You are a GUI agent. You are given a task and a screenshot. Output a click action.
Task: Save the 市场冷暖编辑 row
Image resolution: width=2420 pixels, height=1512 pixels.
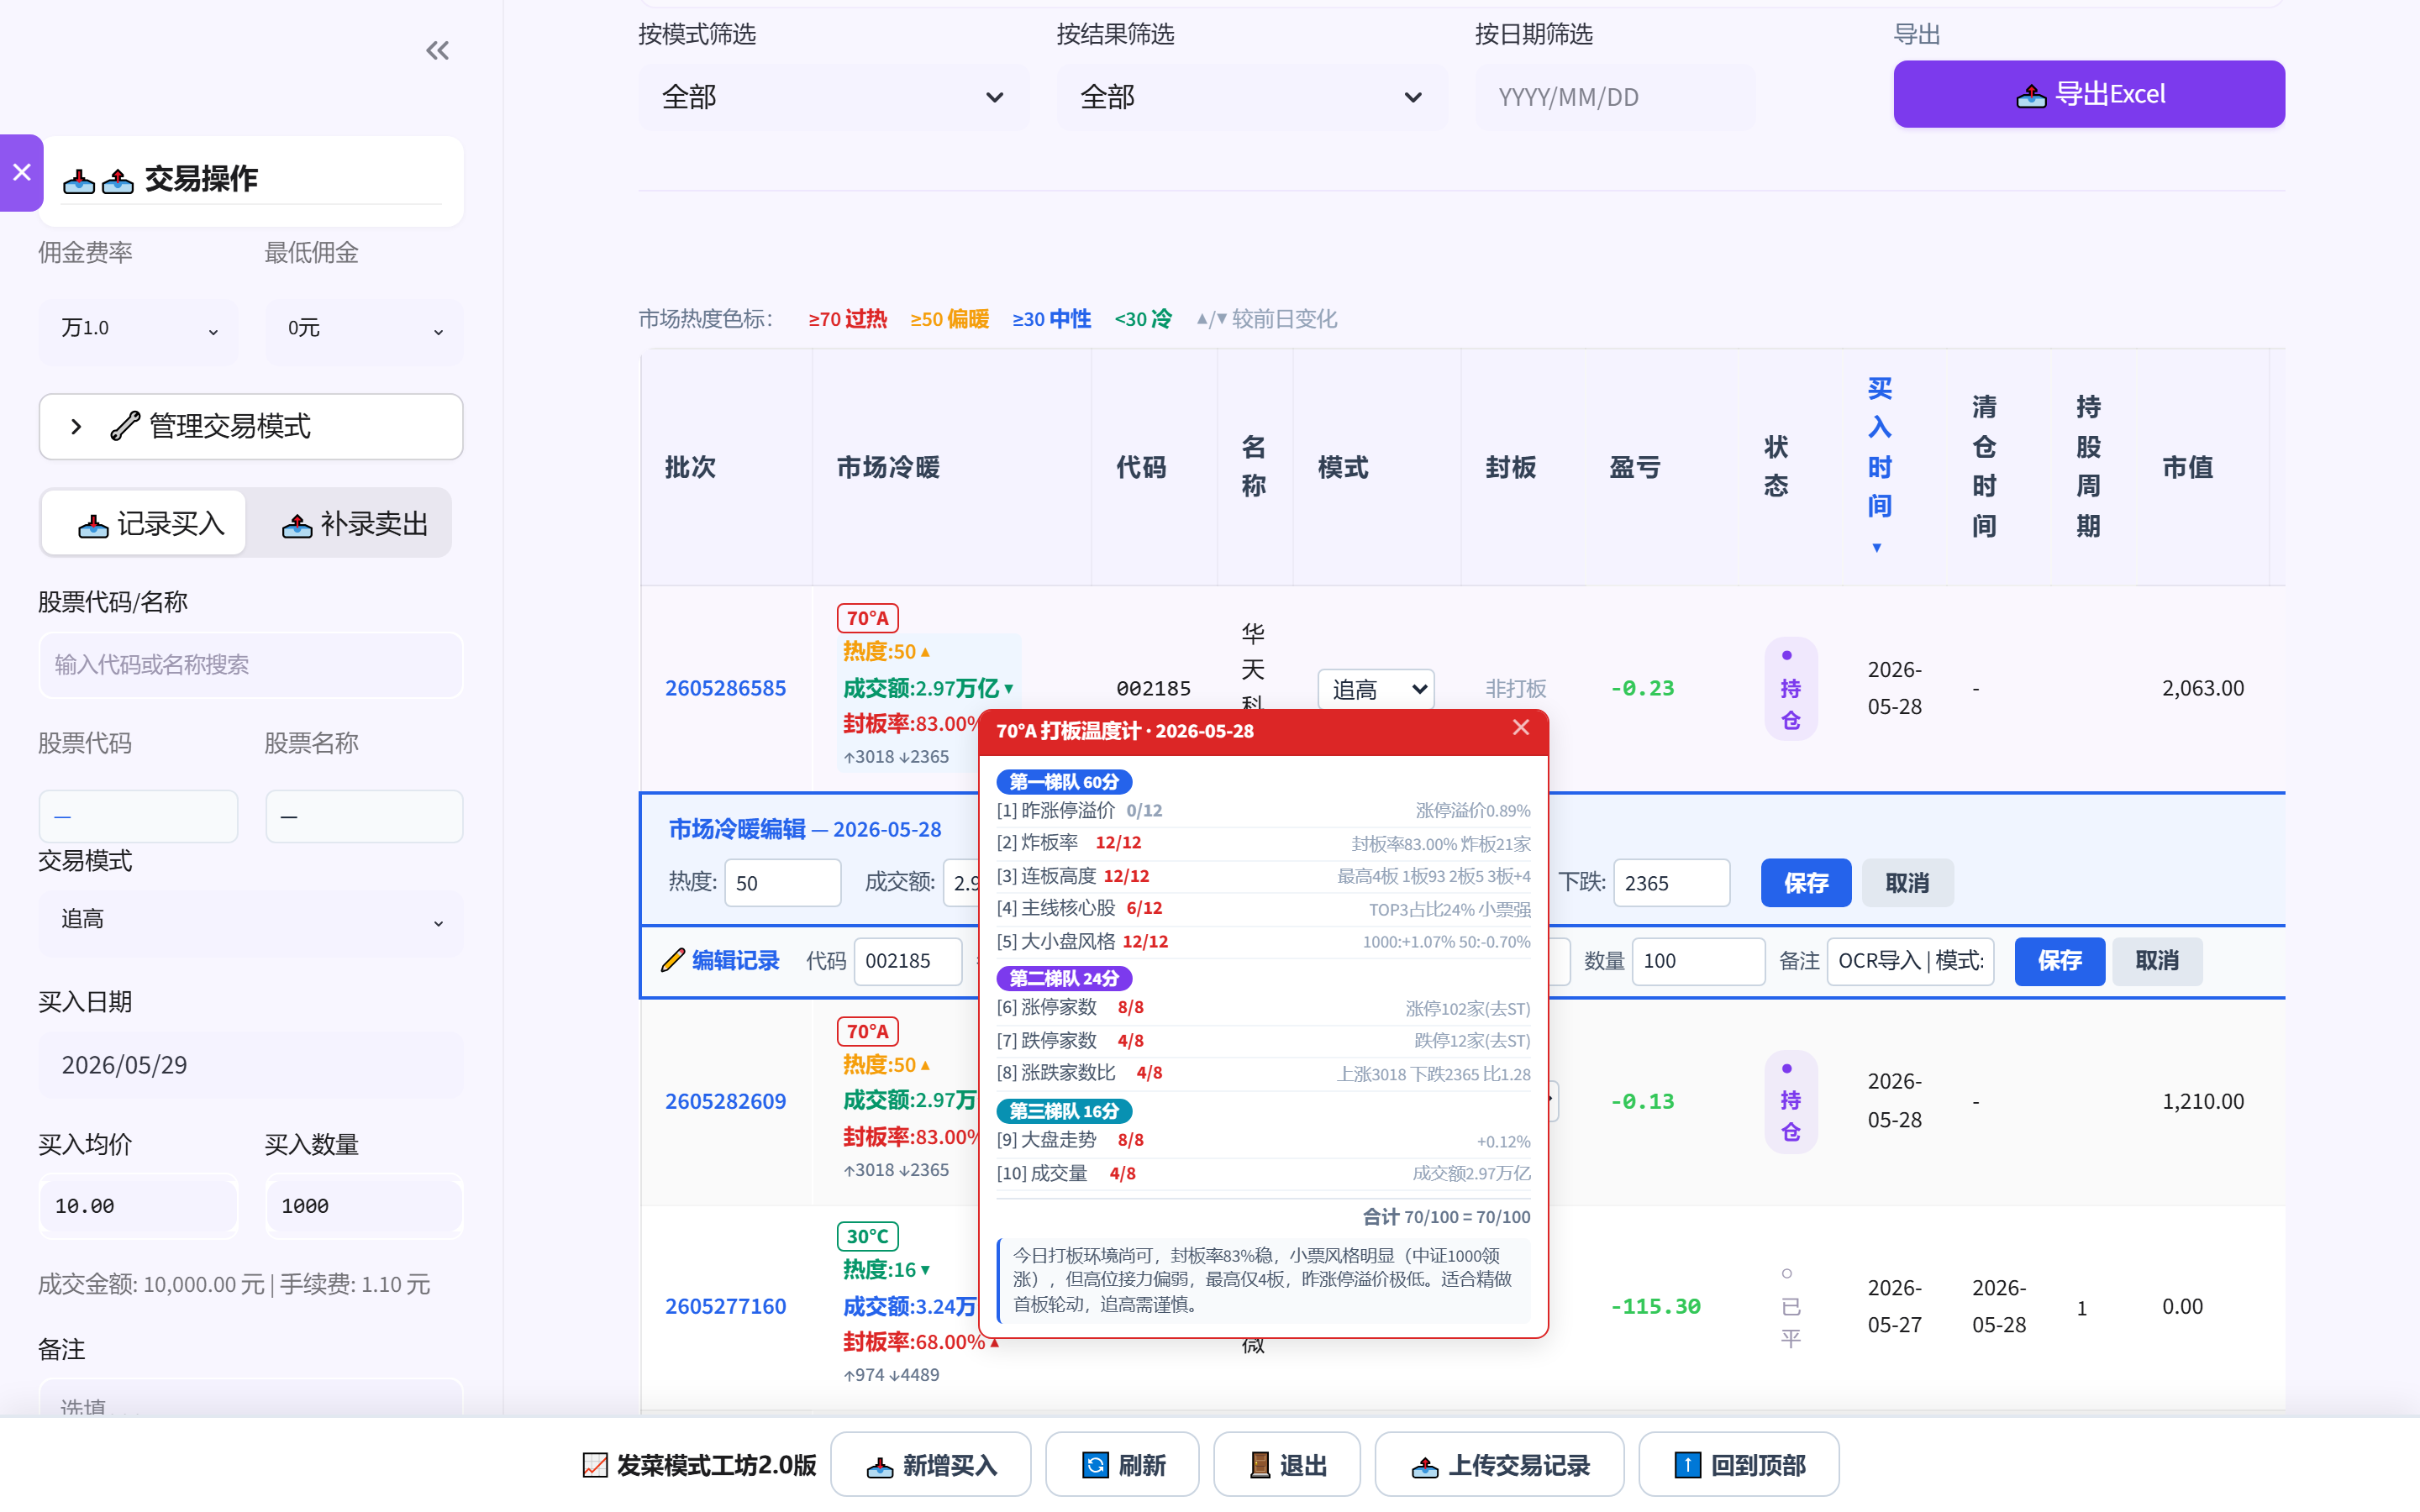(1805, 883)
